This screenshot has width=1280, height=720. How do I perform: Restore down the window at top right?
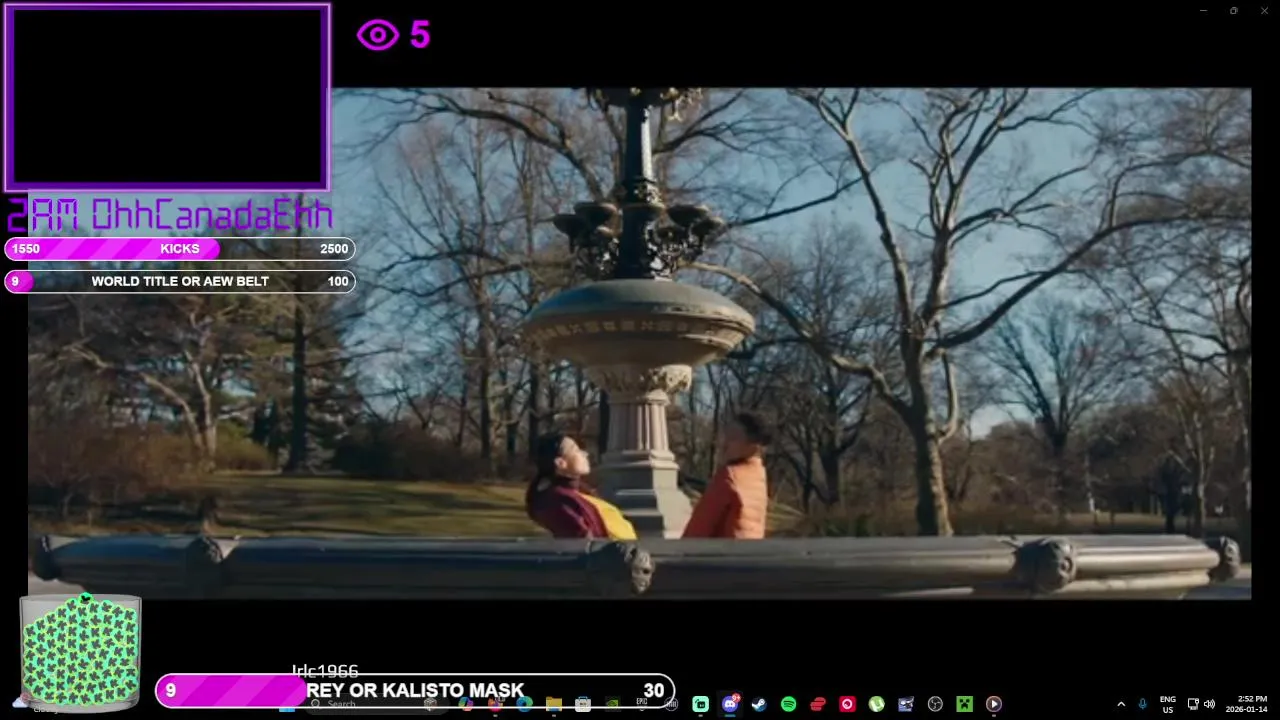tap(1233, 11)
